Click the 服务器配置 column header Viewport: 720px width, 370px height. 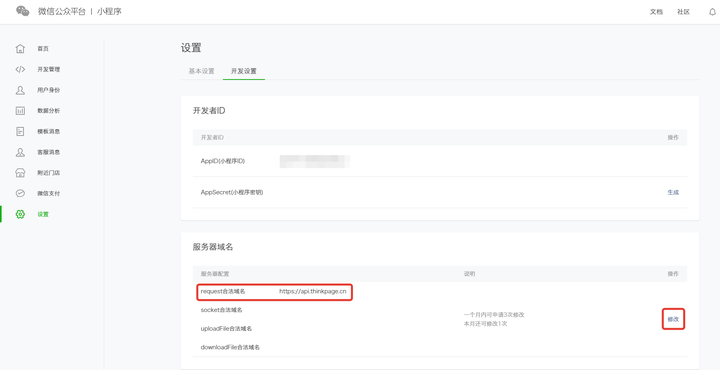coord(215,274)
